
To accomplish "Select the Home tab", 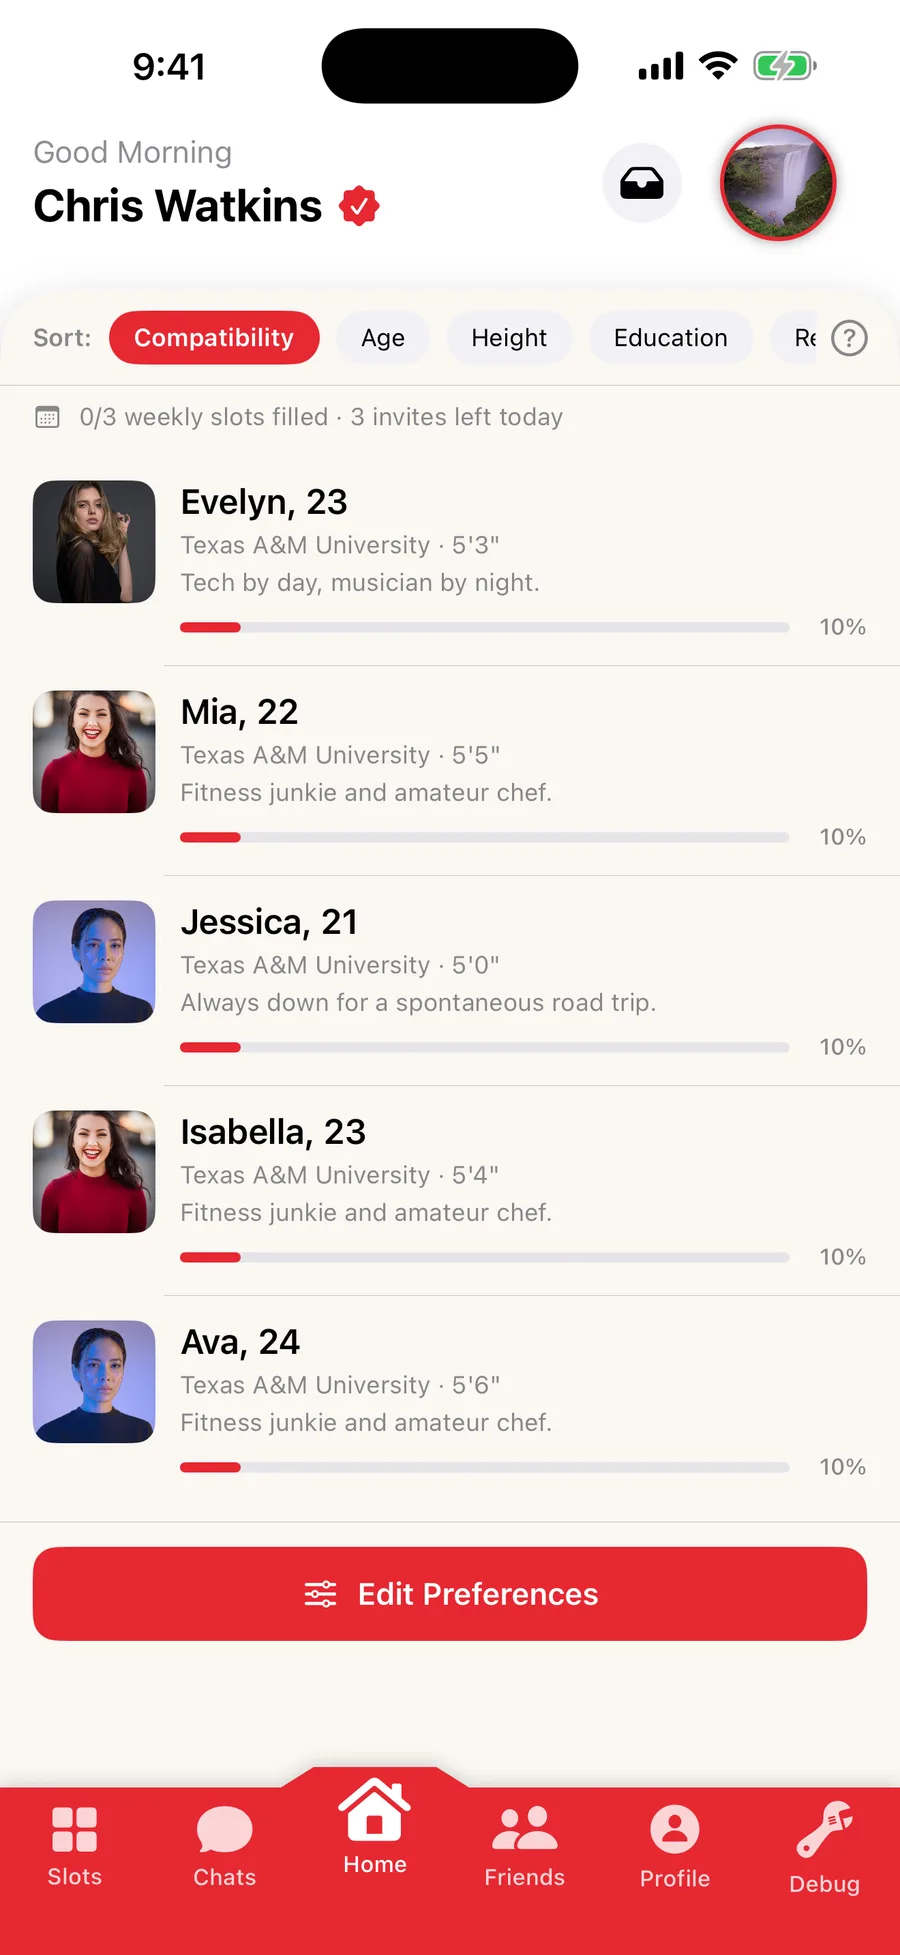I will [x=375, y=1826].
